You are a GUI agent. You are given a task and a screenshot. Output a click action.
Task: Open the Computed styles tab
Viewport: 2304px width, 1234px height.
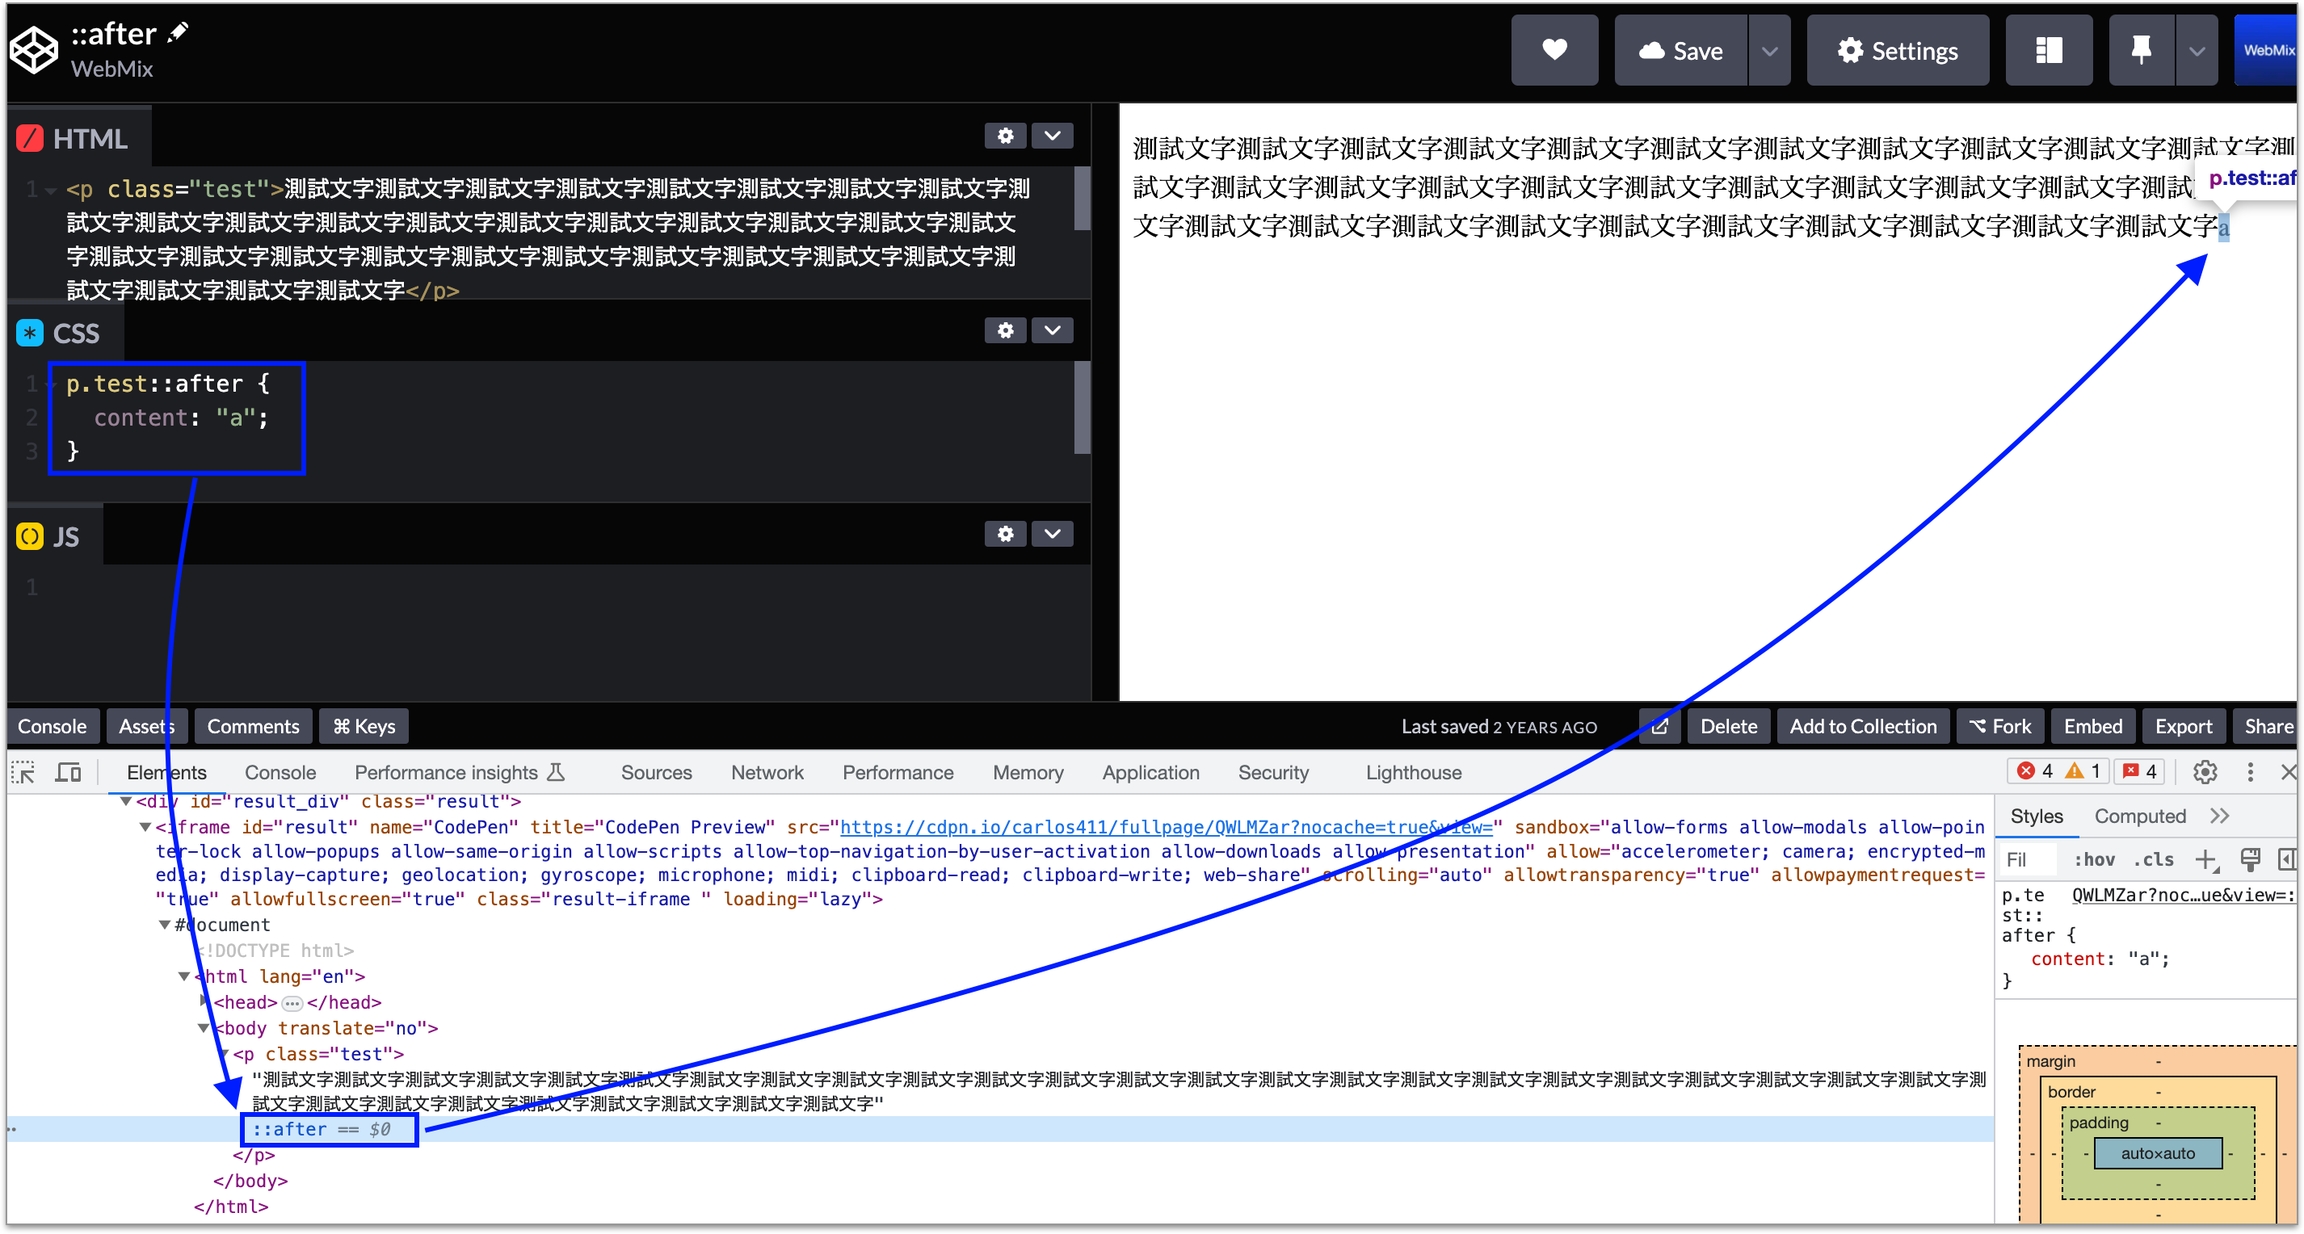(x=2139, y=816)
